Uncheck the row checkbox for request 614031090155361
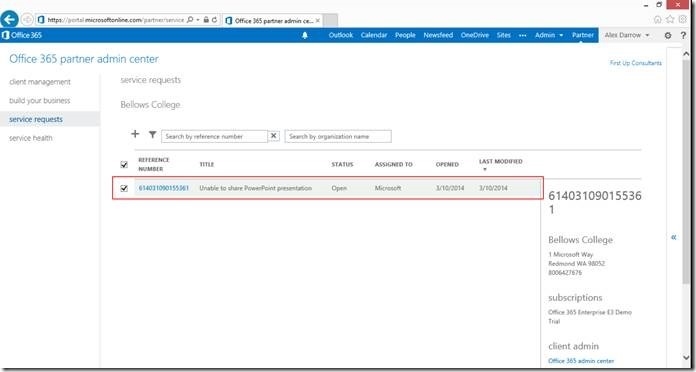696x372 pixels. (124, 188)
